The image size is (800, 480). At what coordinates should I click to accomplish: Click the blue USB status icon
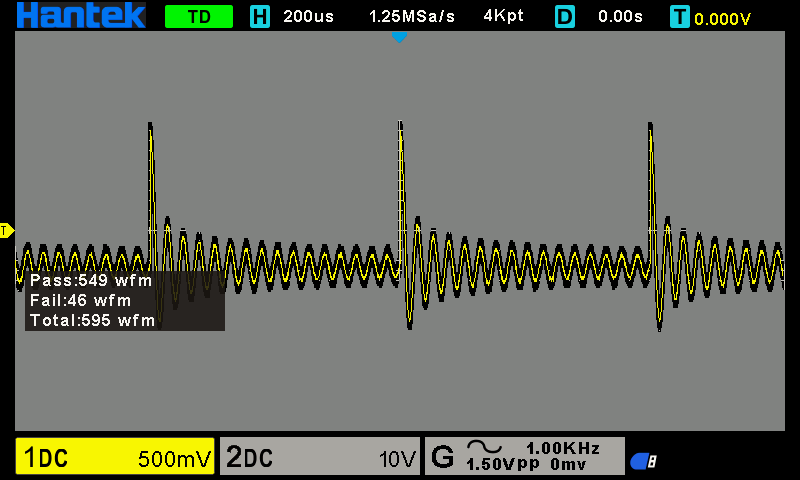[x=643, y=461]
